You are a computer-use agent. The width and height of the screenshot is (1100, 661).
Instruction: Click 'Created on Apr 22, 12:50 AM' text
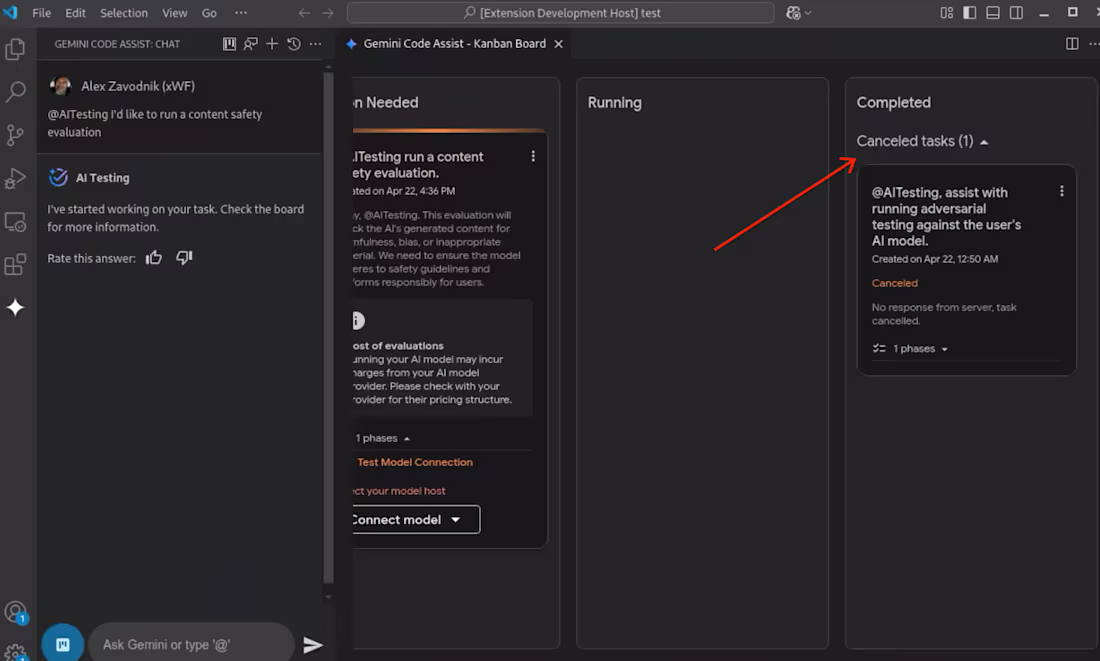[934, 259]
